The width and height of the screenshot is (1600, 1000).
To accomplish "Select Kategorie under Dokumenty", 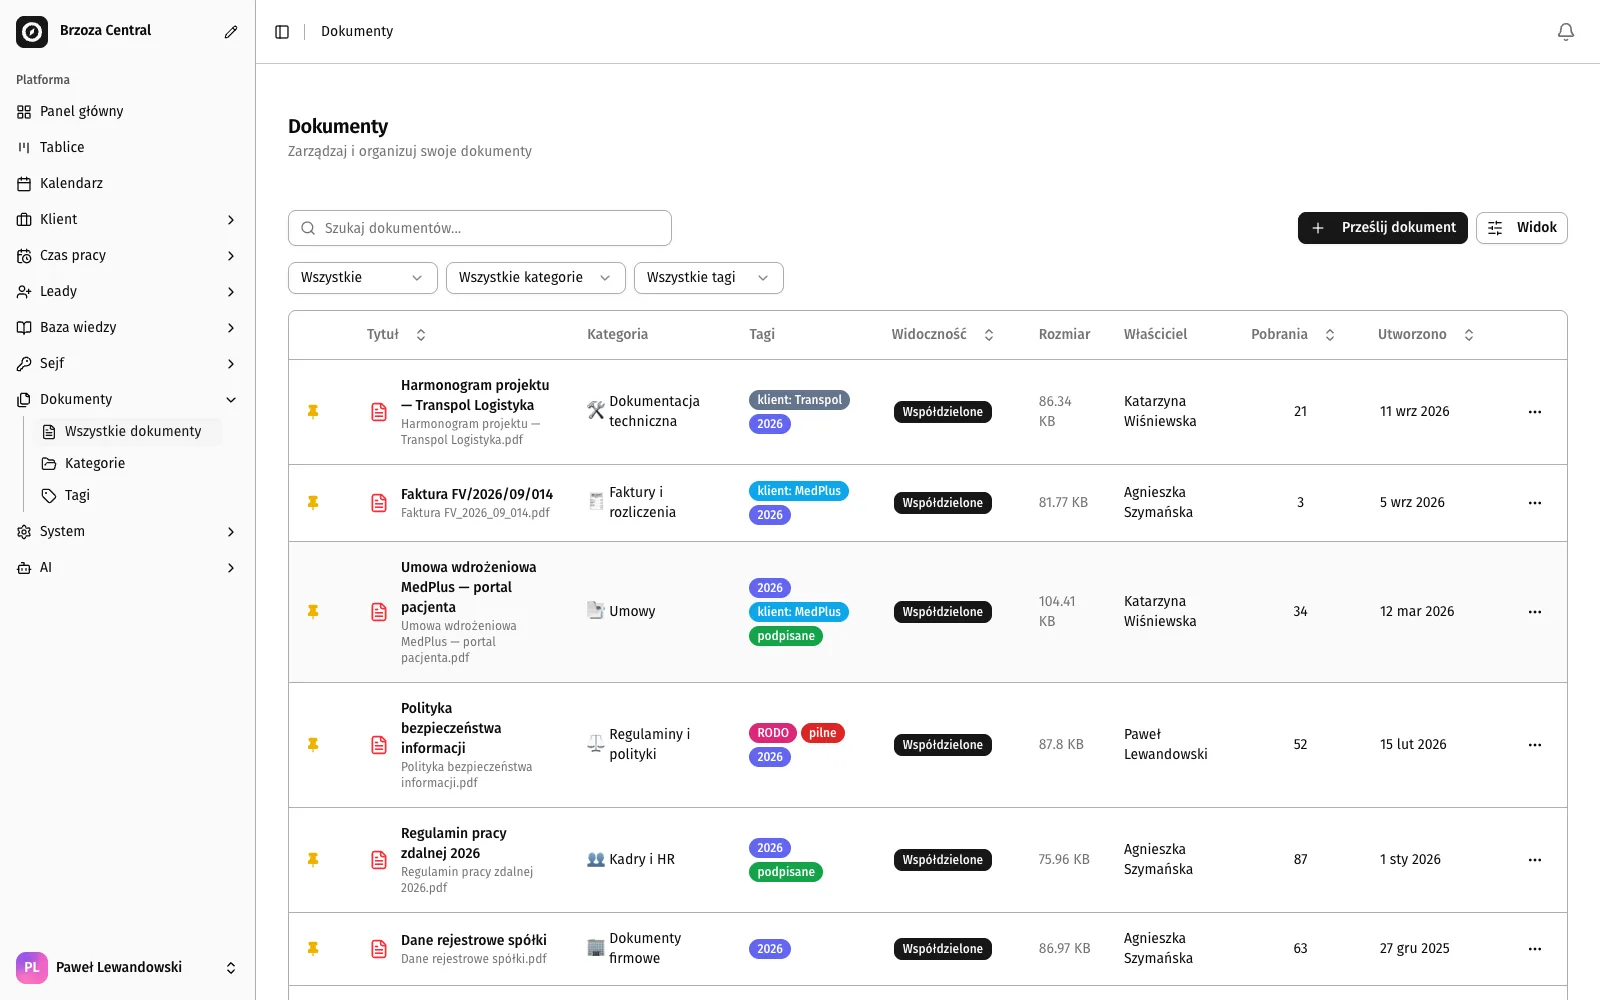I will 127,464.
